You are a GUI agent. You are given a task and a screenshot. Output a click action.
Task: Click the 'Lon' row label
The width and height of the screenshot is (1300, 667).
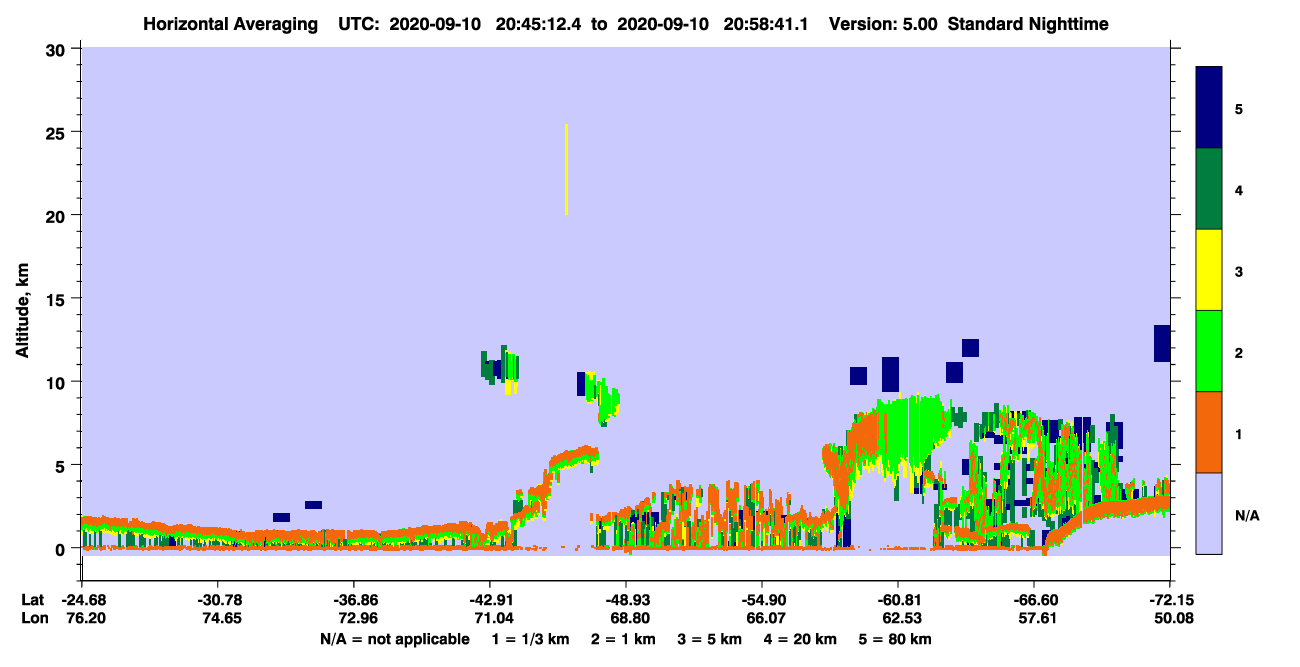point(33,619)
